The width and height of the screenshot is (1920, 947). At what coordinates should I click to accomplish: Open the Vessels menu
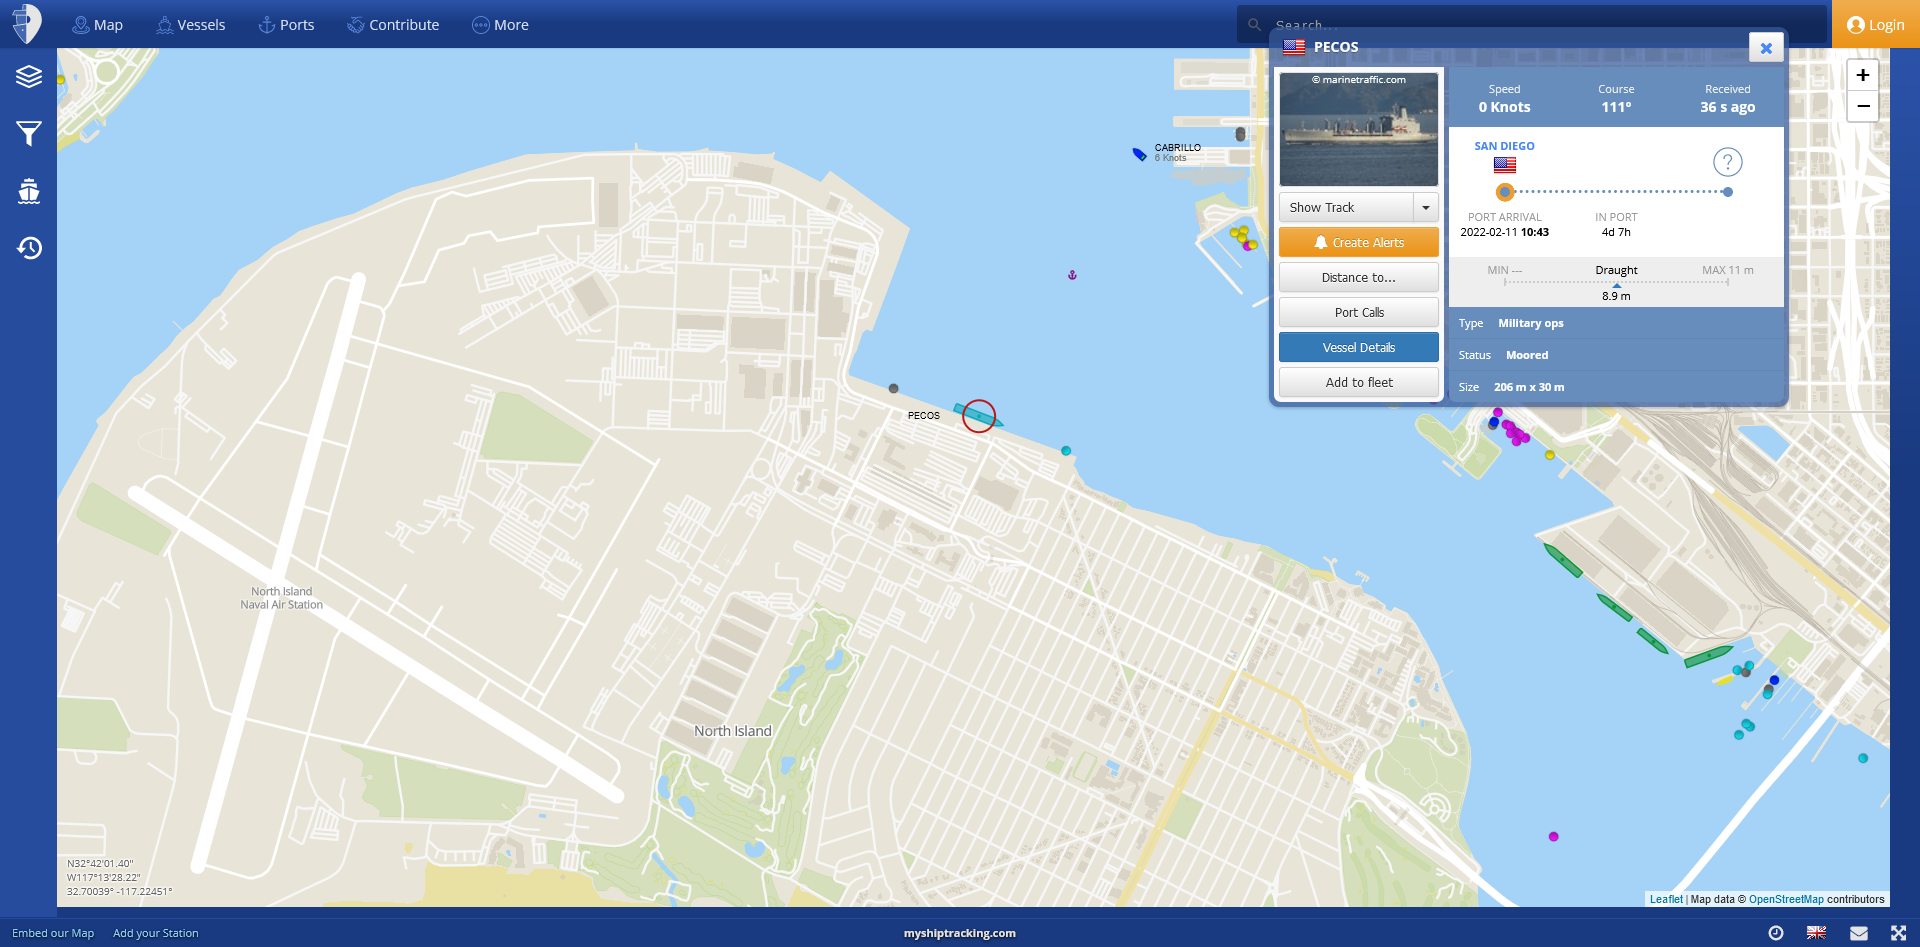(191, 25)
